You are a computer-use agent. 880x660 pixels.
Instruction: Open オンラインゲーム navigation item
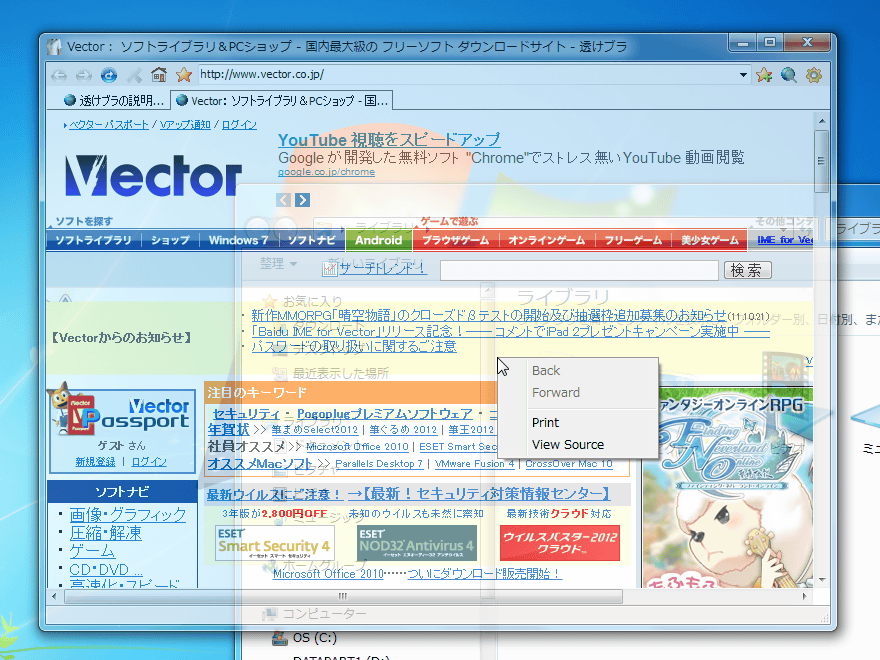click(547, 240)
